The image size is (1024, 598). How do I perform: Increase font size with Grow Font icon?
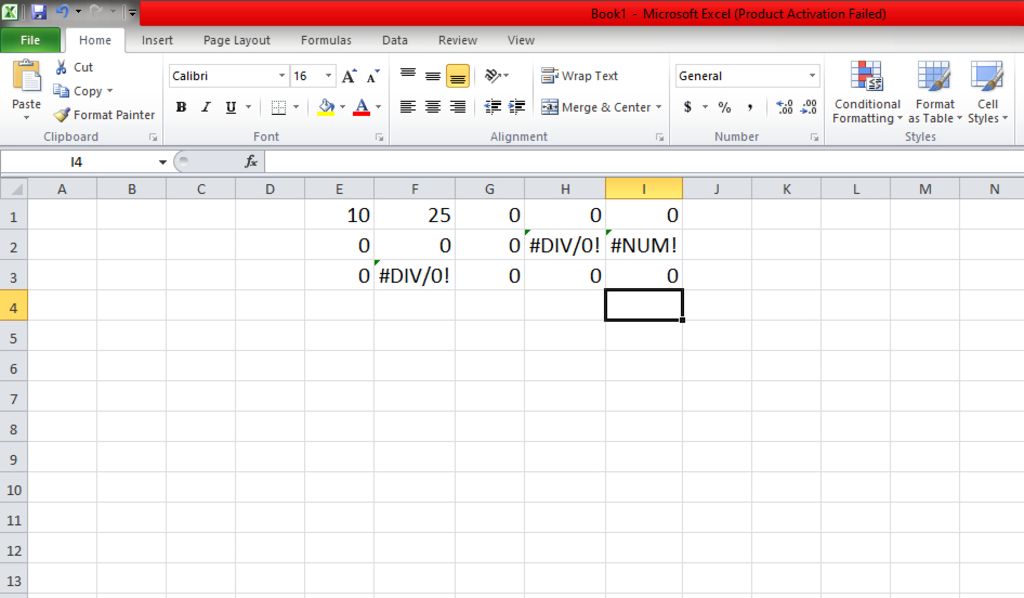[349, 76]
